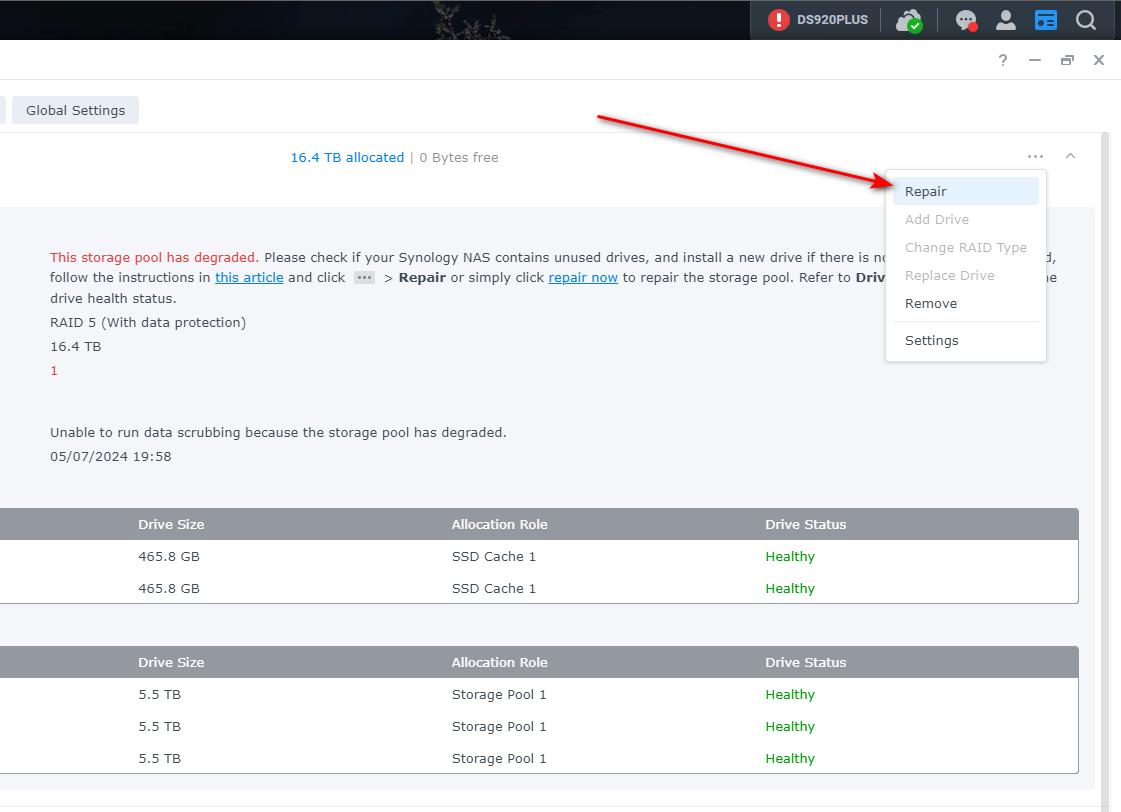This screenshot has width=1121, height=812.
Task: Select the third Storage Pool 1 row
Action: [x=539, y=758]
